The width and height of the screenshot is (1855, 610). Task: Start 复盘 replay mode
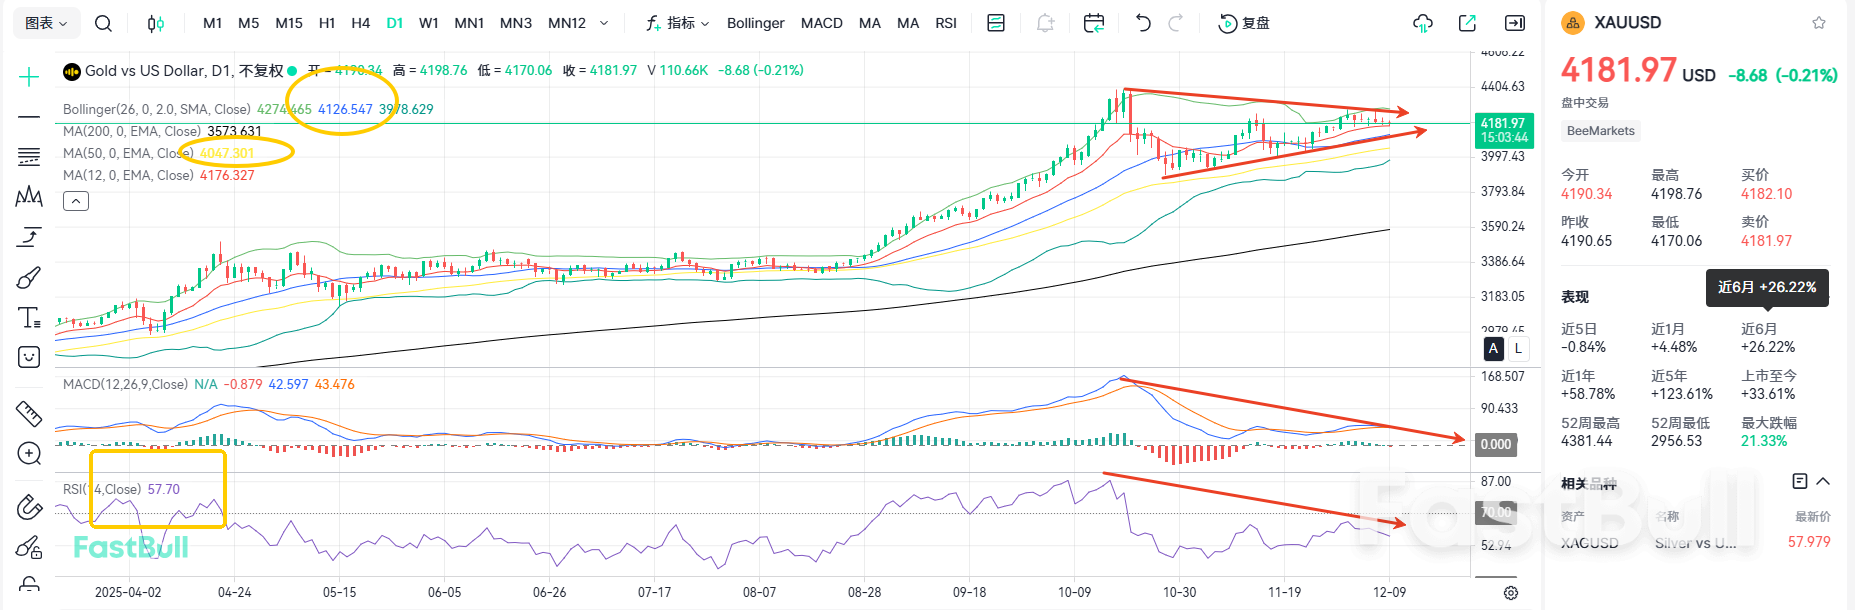click(1244, 23)
